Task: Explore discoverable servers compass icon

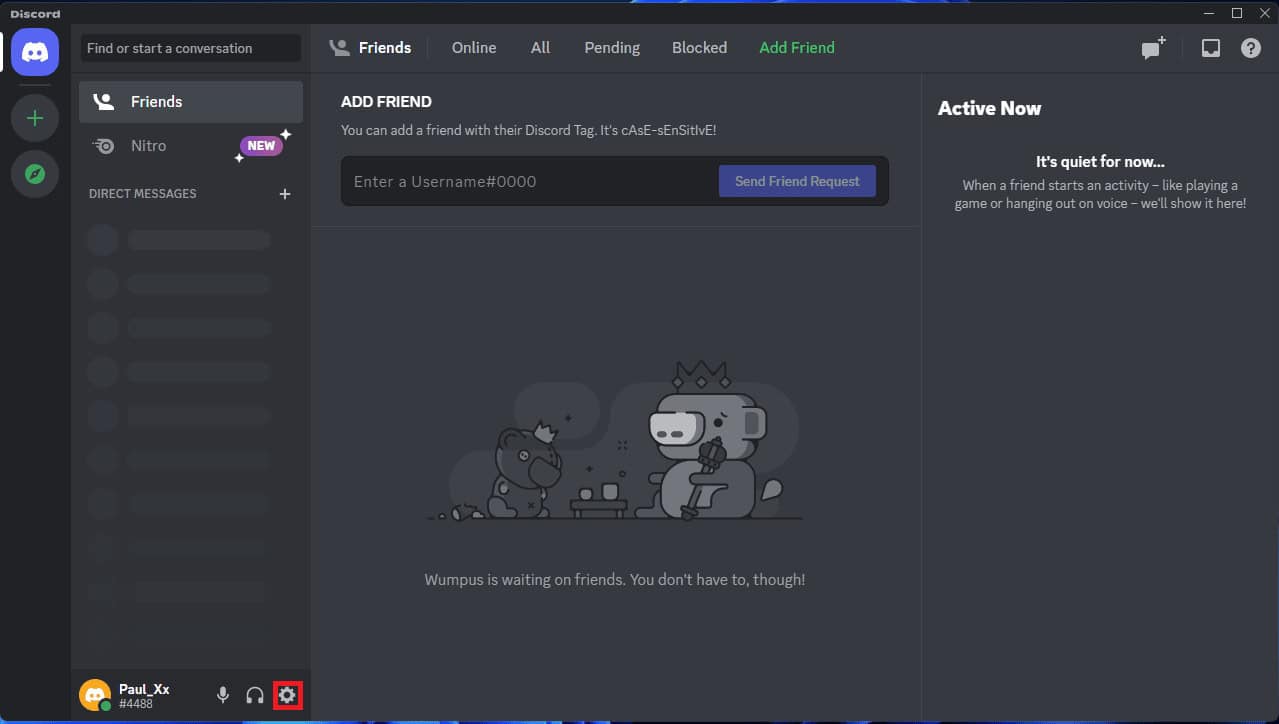Action: (x=35, y=174)
